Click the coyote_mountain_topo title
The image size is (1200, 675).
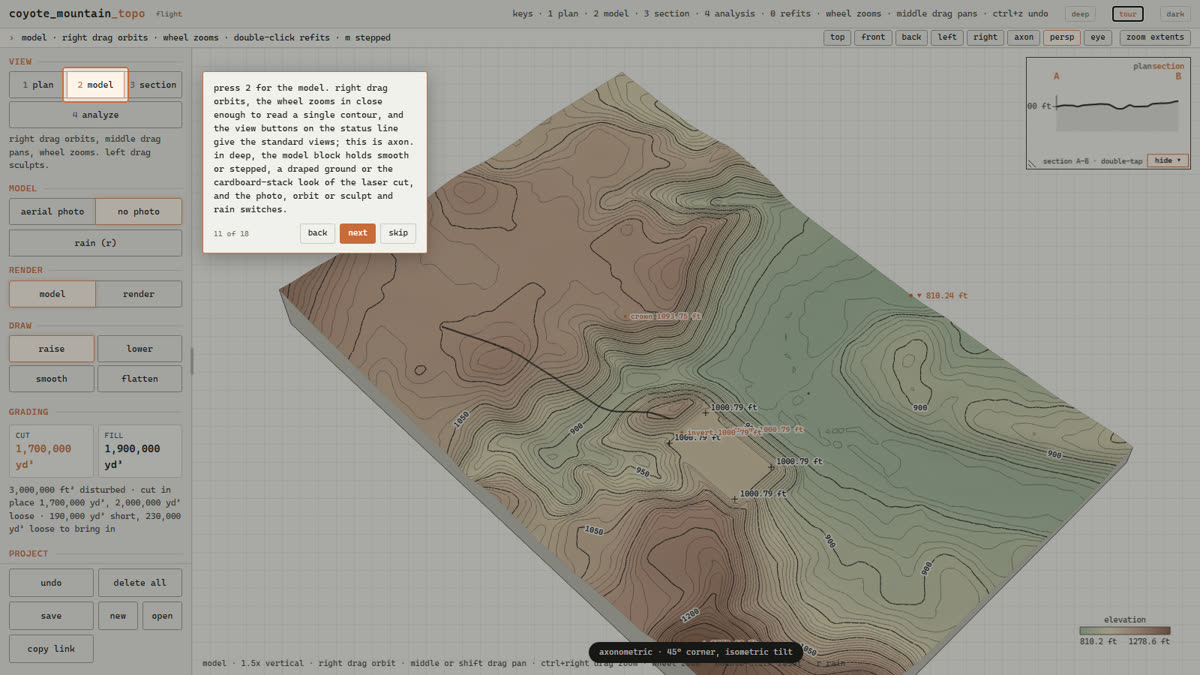click(x=76, y=14)
